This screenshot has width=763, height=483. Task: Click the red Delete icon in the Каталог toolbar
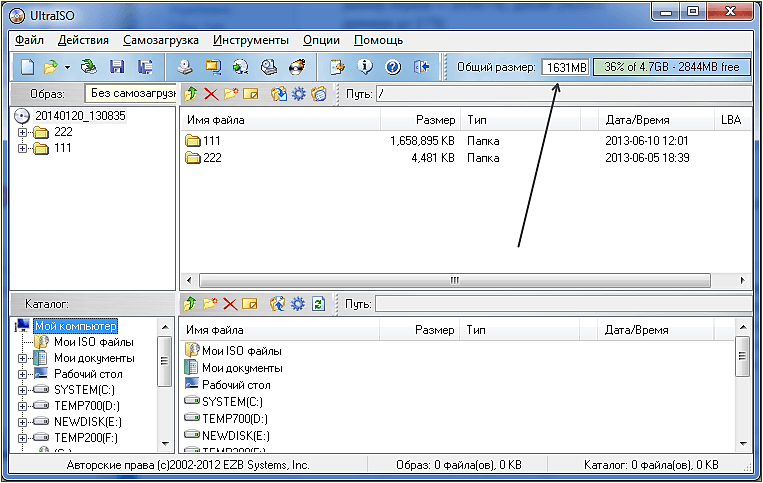[230, 304]
